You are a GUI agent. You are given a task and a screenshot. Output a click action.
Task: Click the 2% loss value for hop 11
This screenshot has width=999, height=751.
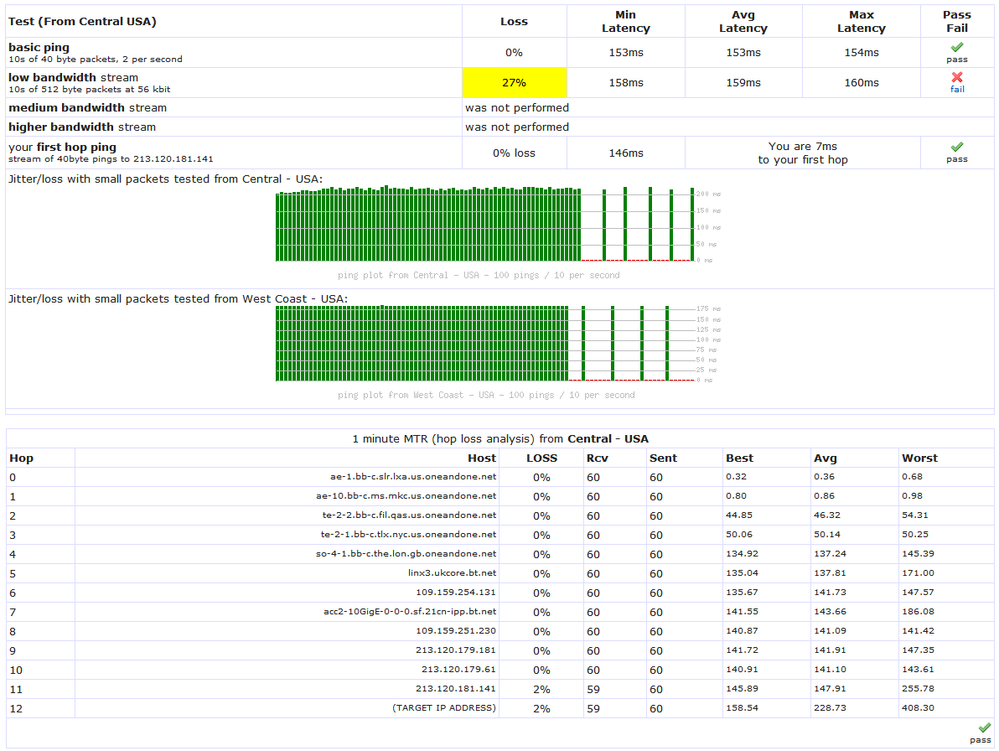[x=542, y=689]
